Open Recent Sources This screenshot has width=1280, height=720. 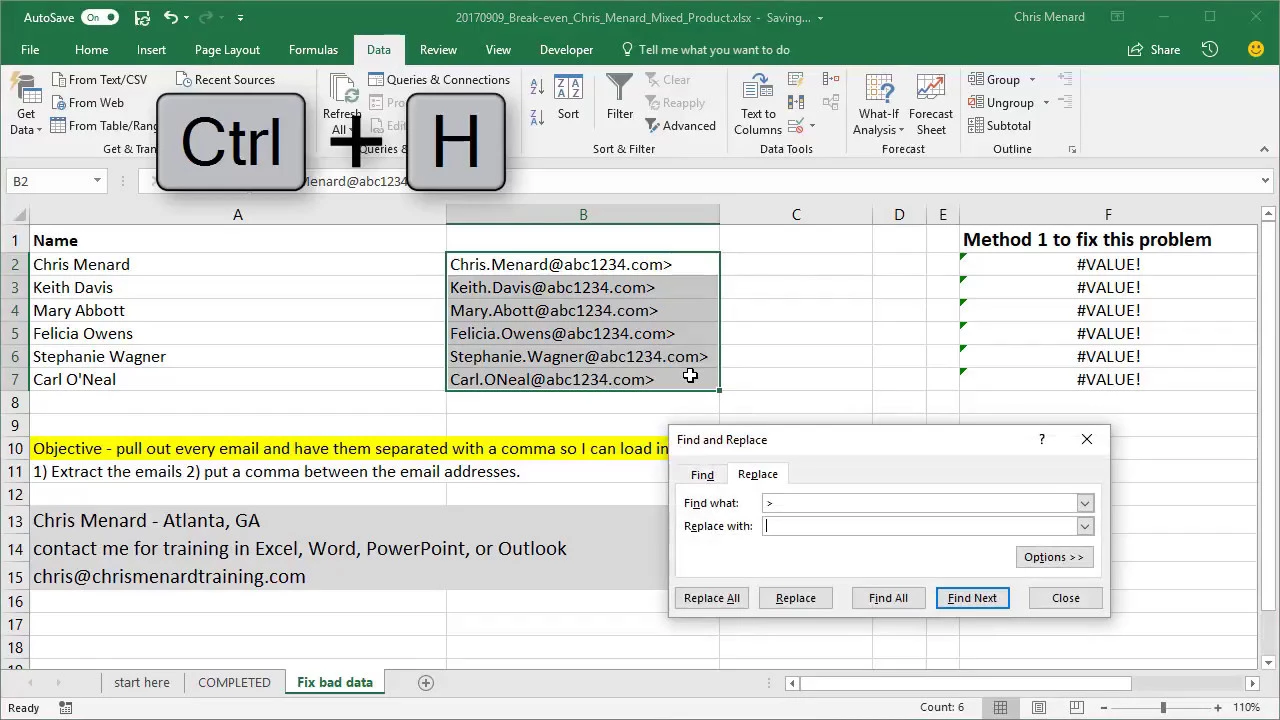point(226,80)
